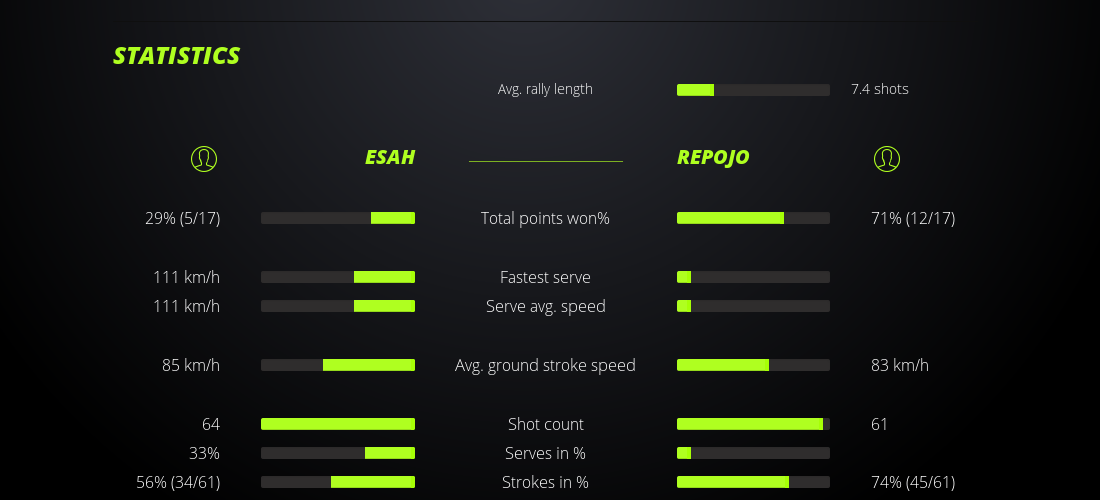Click ESAH's player profile icon
Viewport: 1100px width, 500px height.
point(203,158)
